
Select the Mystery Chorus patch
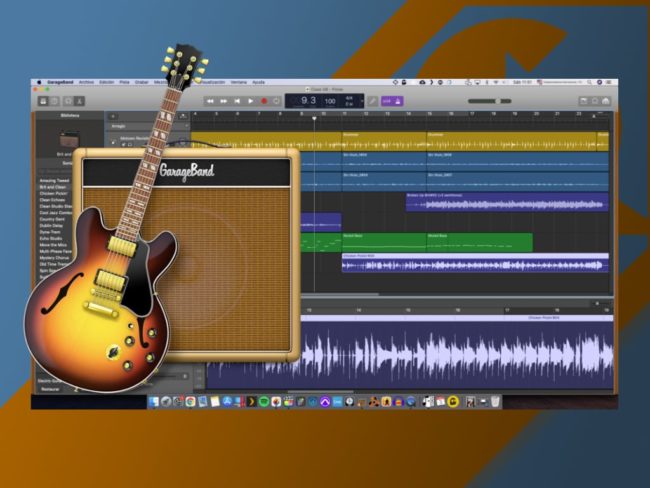(54, 258)
